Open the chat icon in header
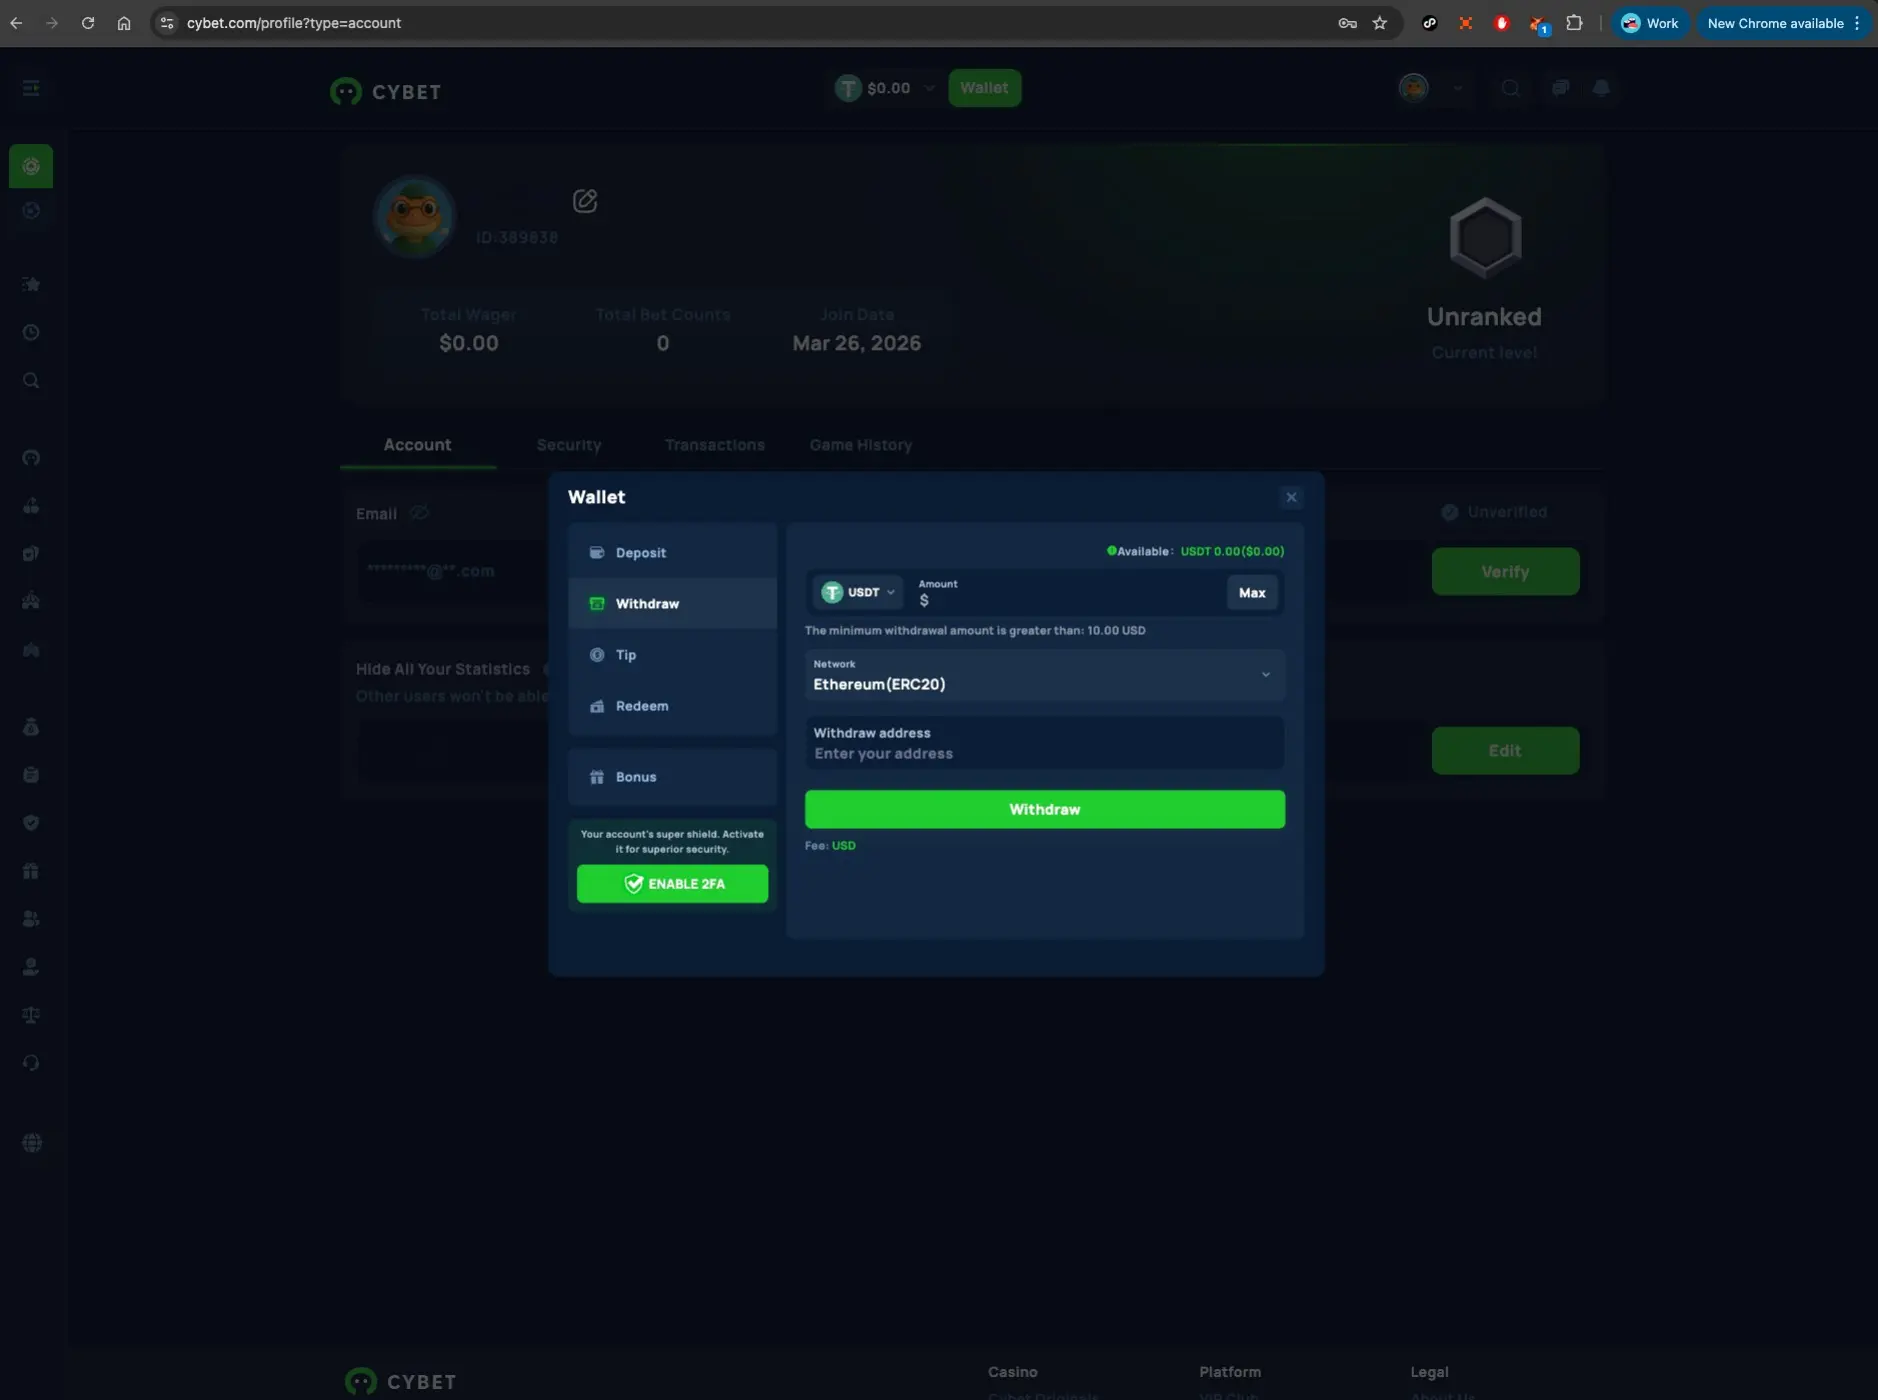Screen dimensions: 1878x1400 1560,88
